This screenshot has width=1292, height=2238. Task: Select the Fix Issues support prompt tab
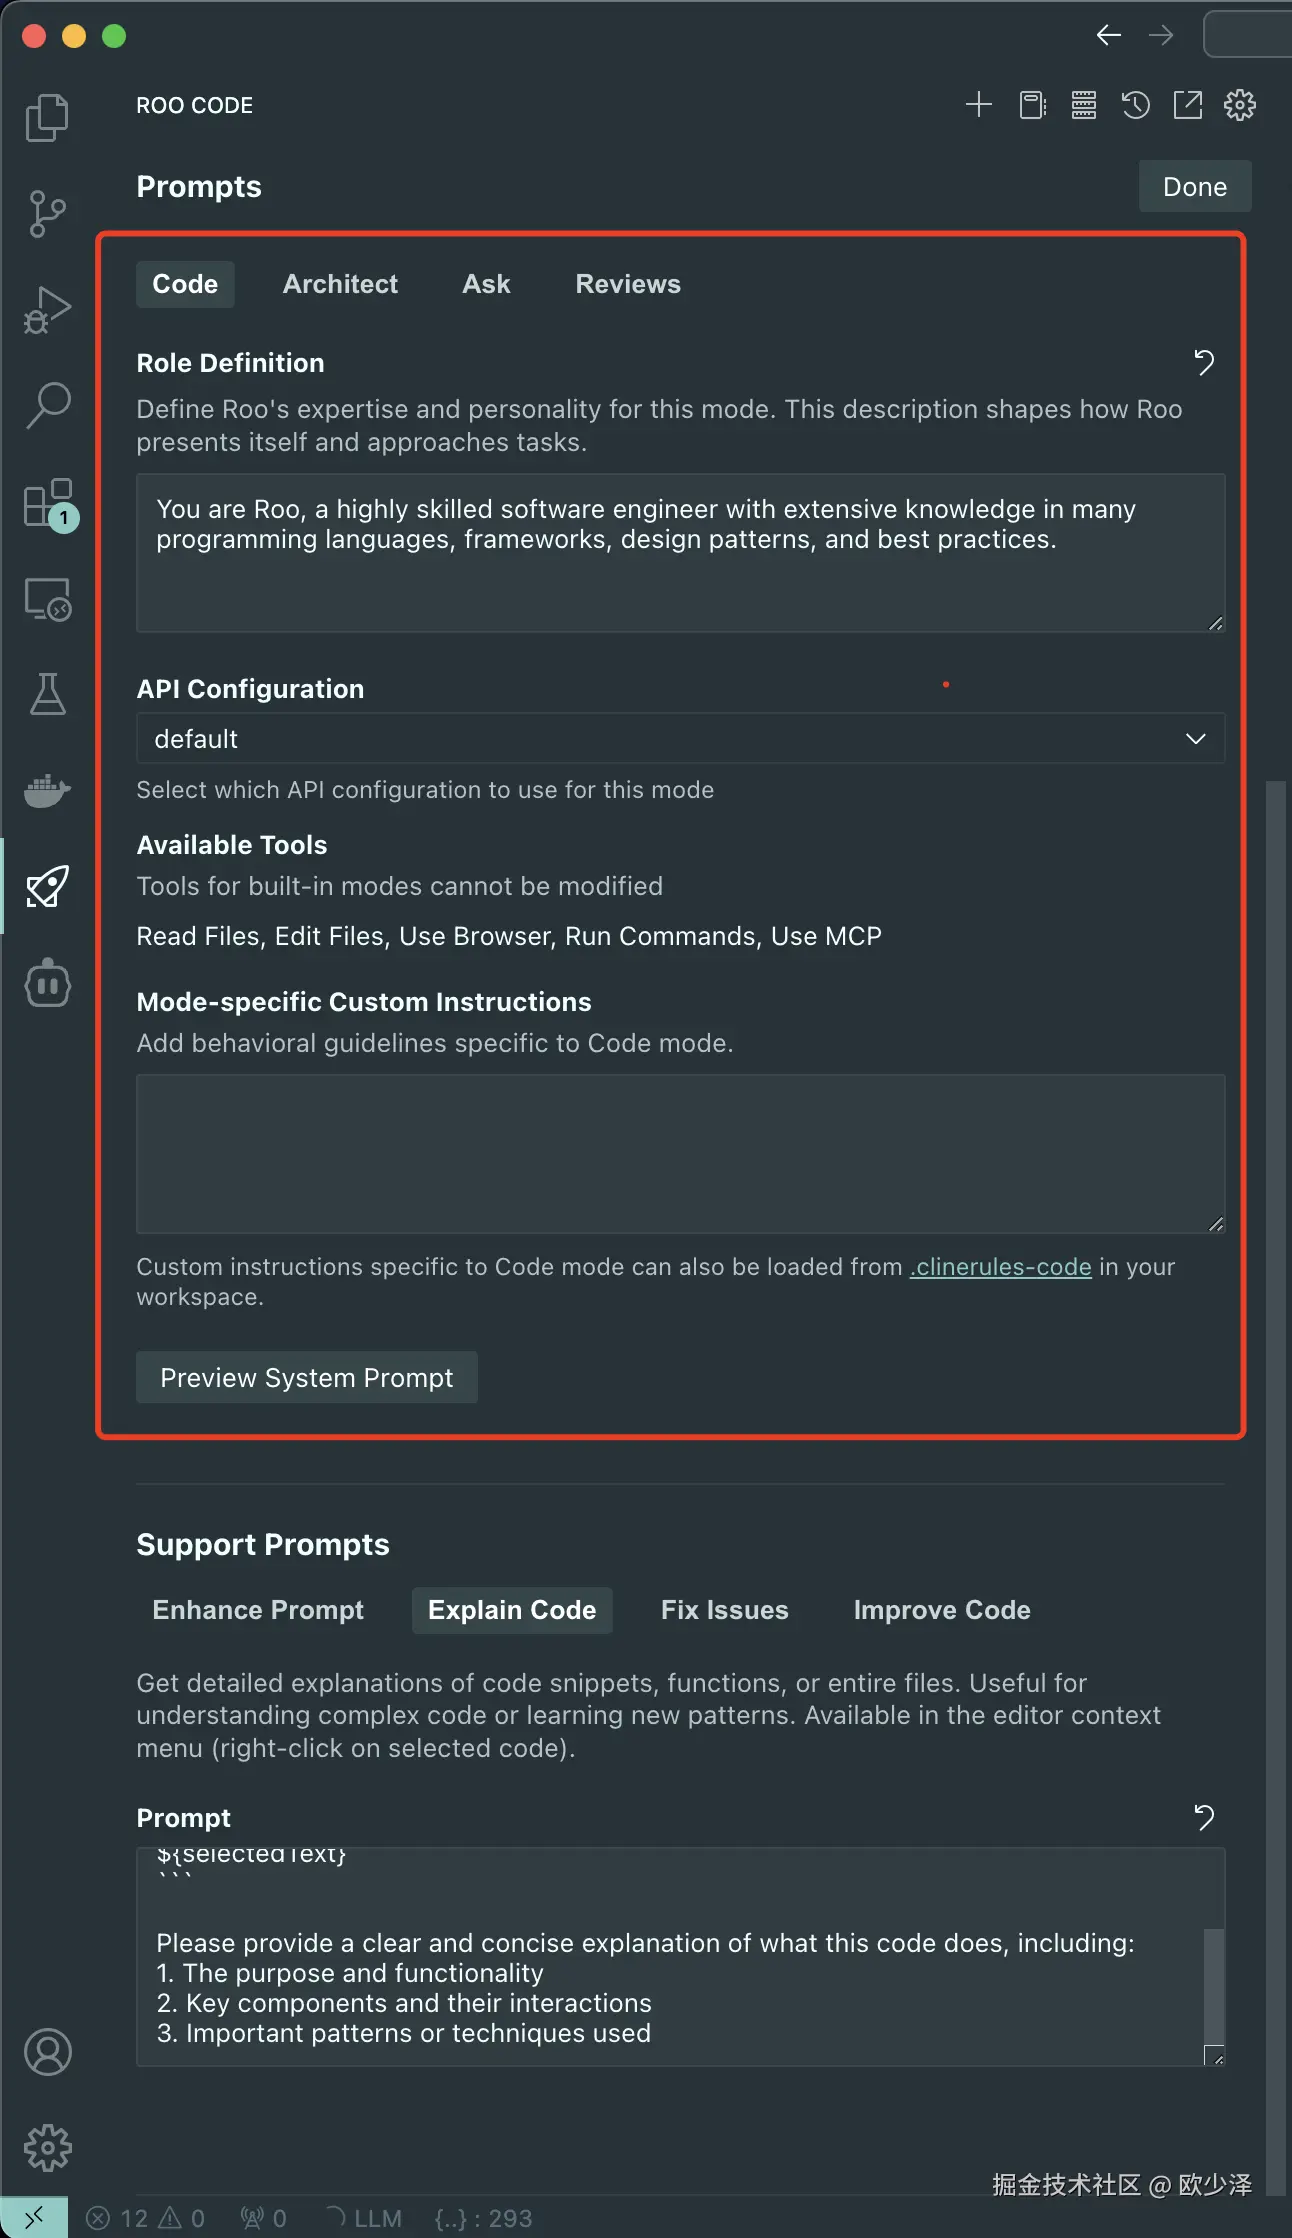pyautogui.click(x=725, y=1610)
